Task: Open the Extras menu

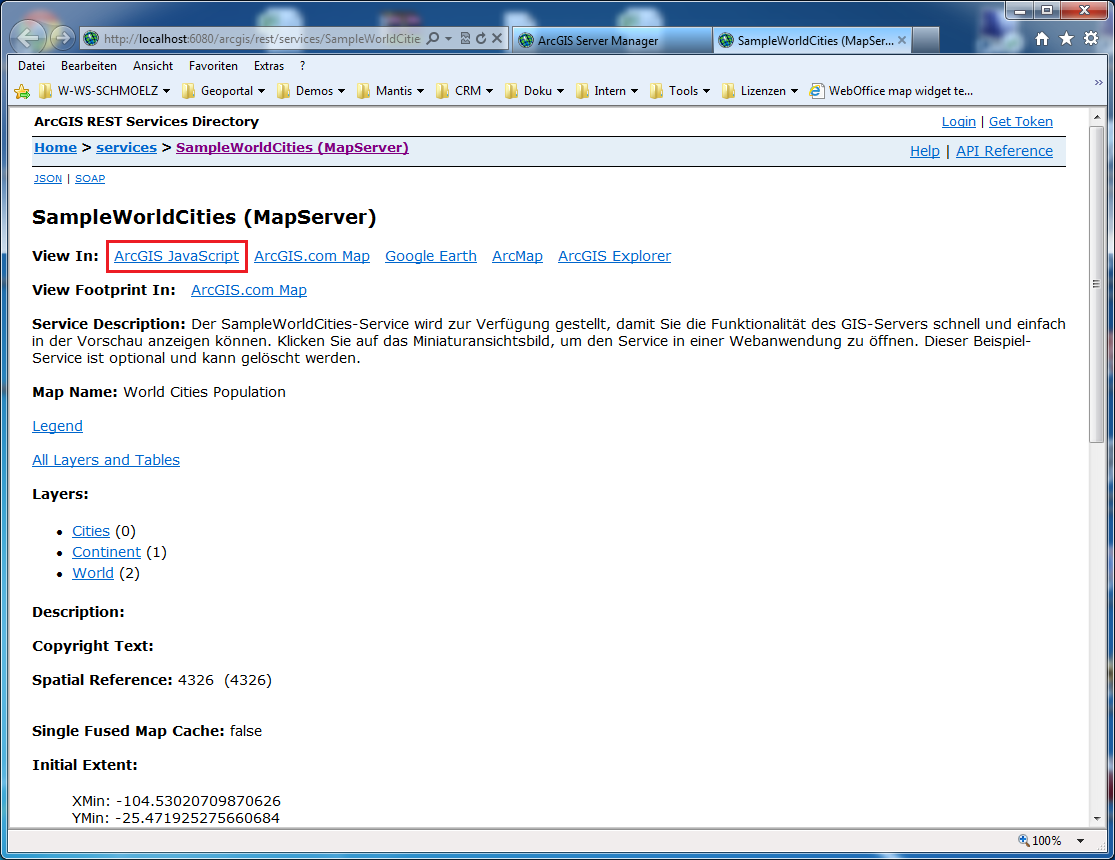Action: point(268,65)
